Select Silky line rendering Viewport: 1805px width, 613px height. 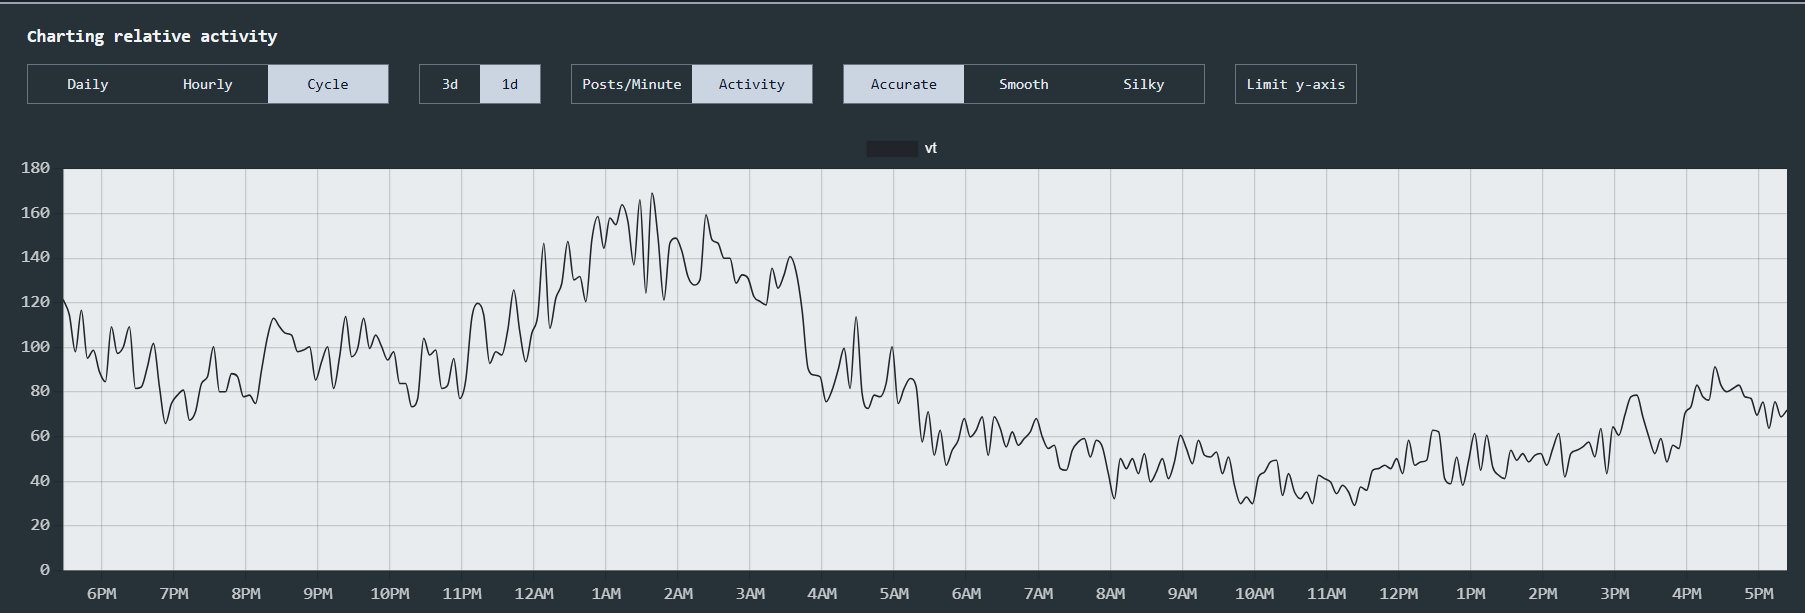tap(1144, 84)
